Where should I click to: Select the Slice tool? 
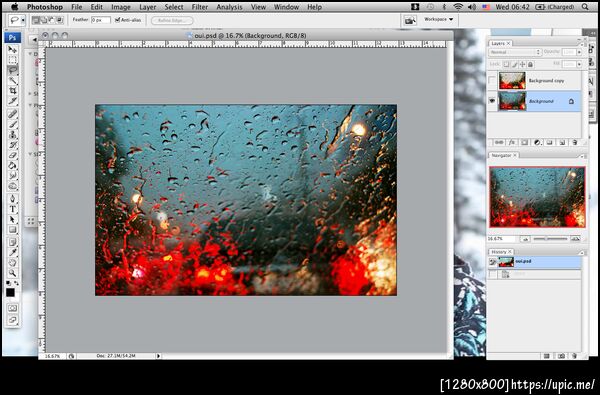(13, 101)
